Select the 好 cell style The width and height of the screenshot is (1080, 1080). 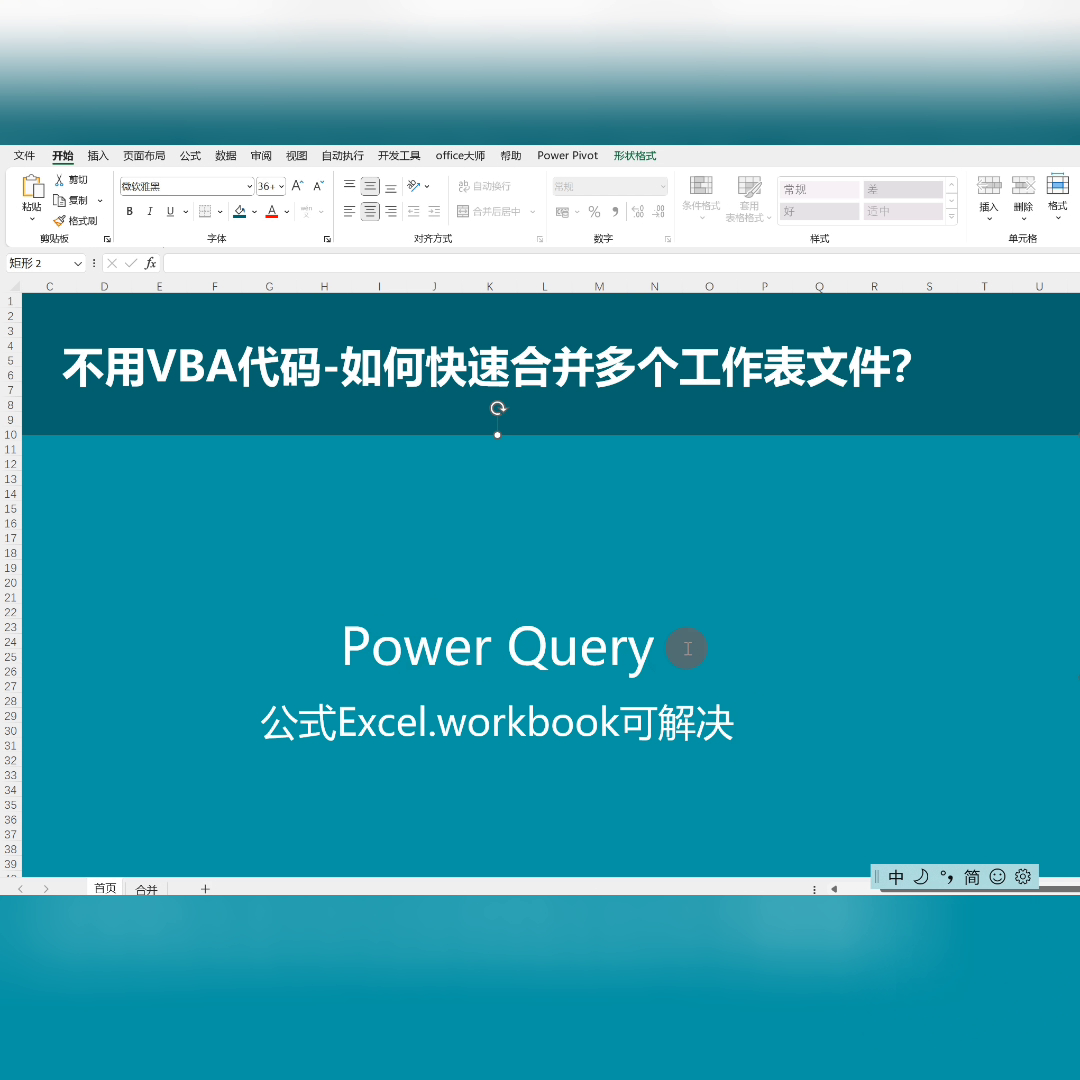point(819,211)
